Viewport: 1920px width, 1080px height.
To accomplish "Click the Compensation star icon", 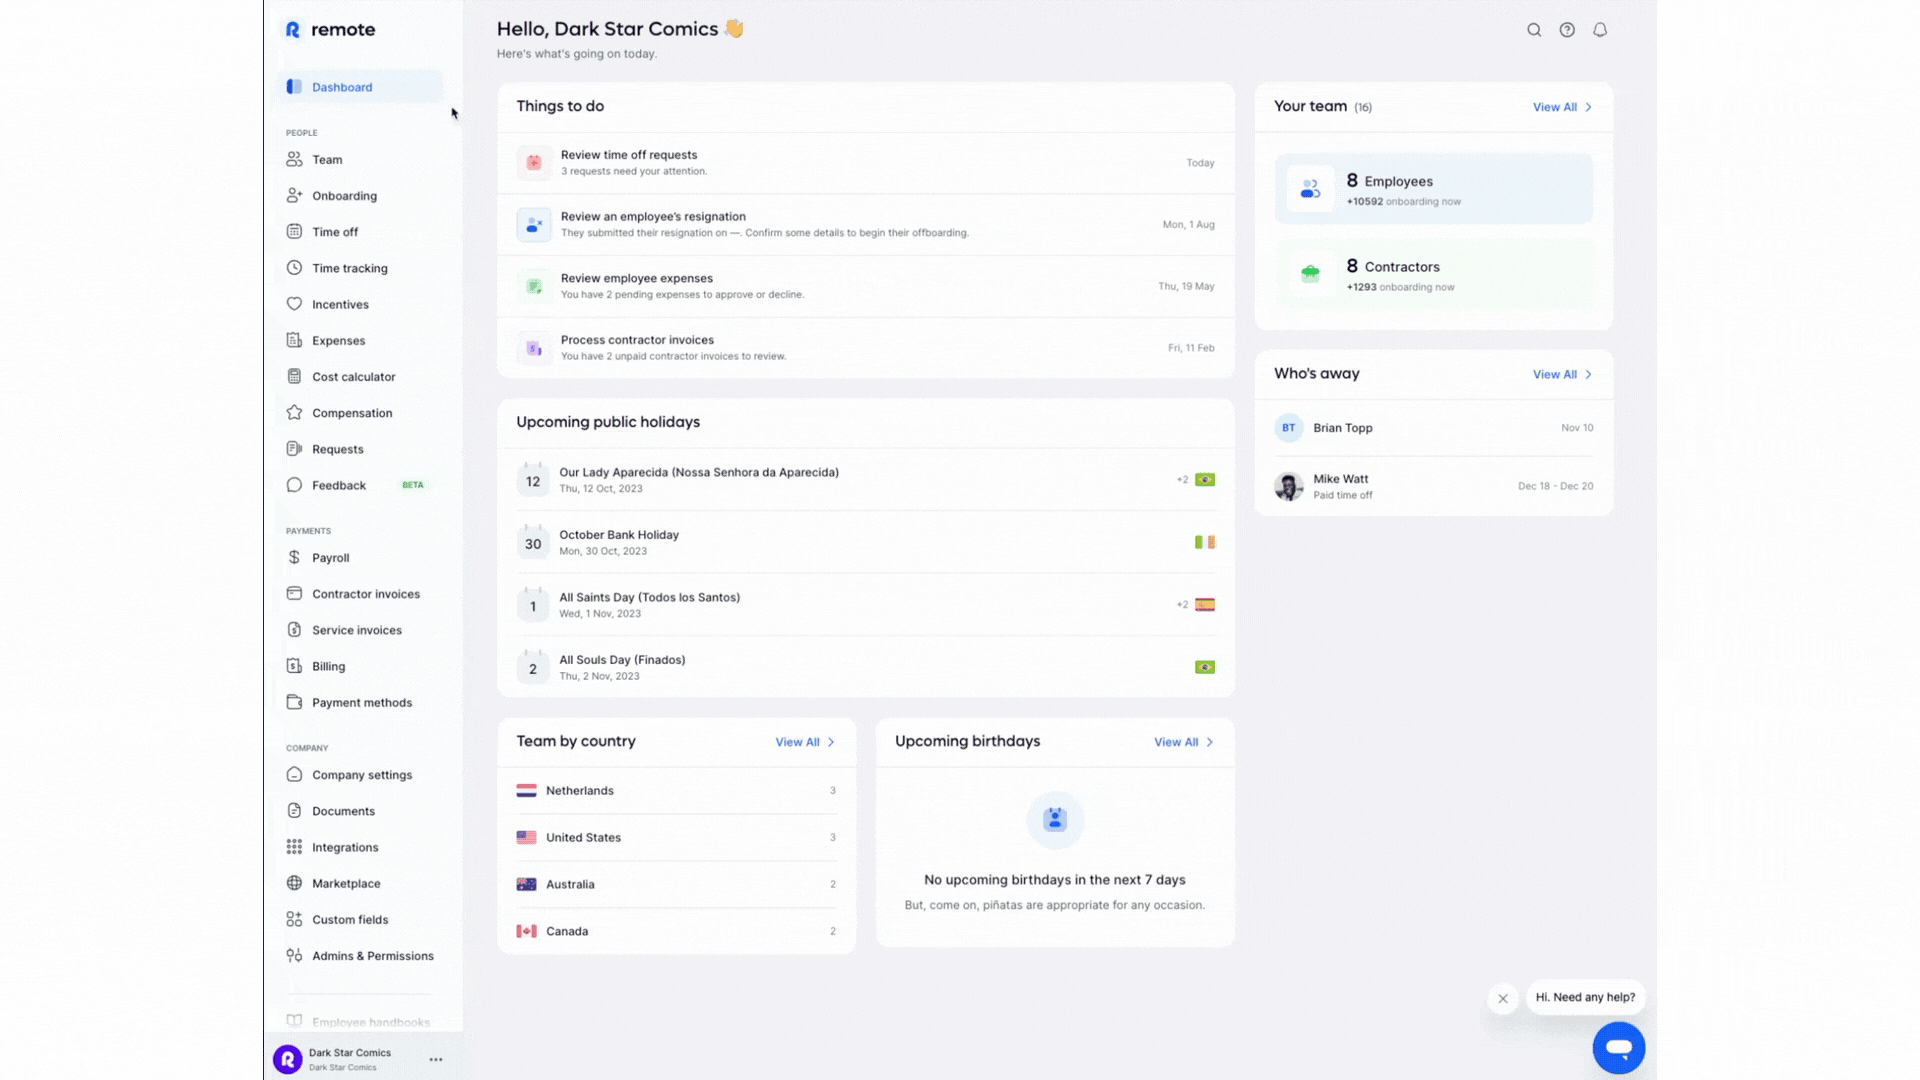I will click(x=294, y=412).
